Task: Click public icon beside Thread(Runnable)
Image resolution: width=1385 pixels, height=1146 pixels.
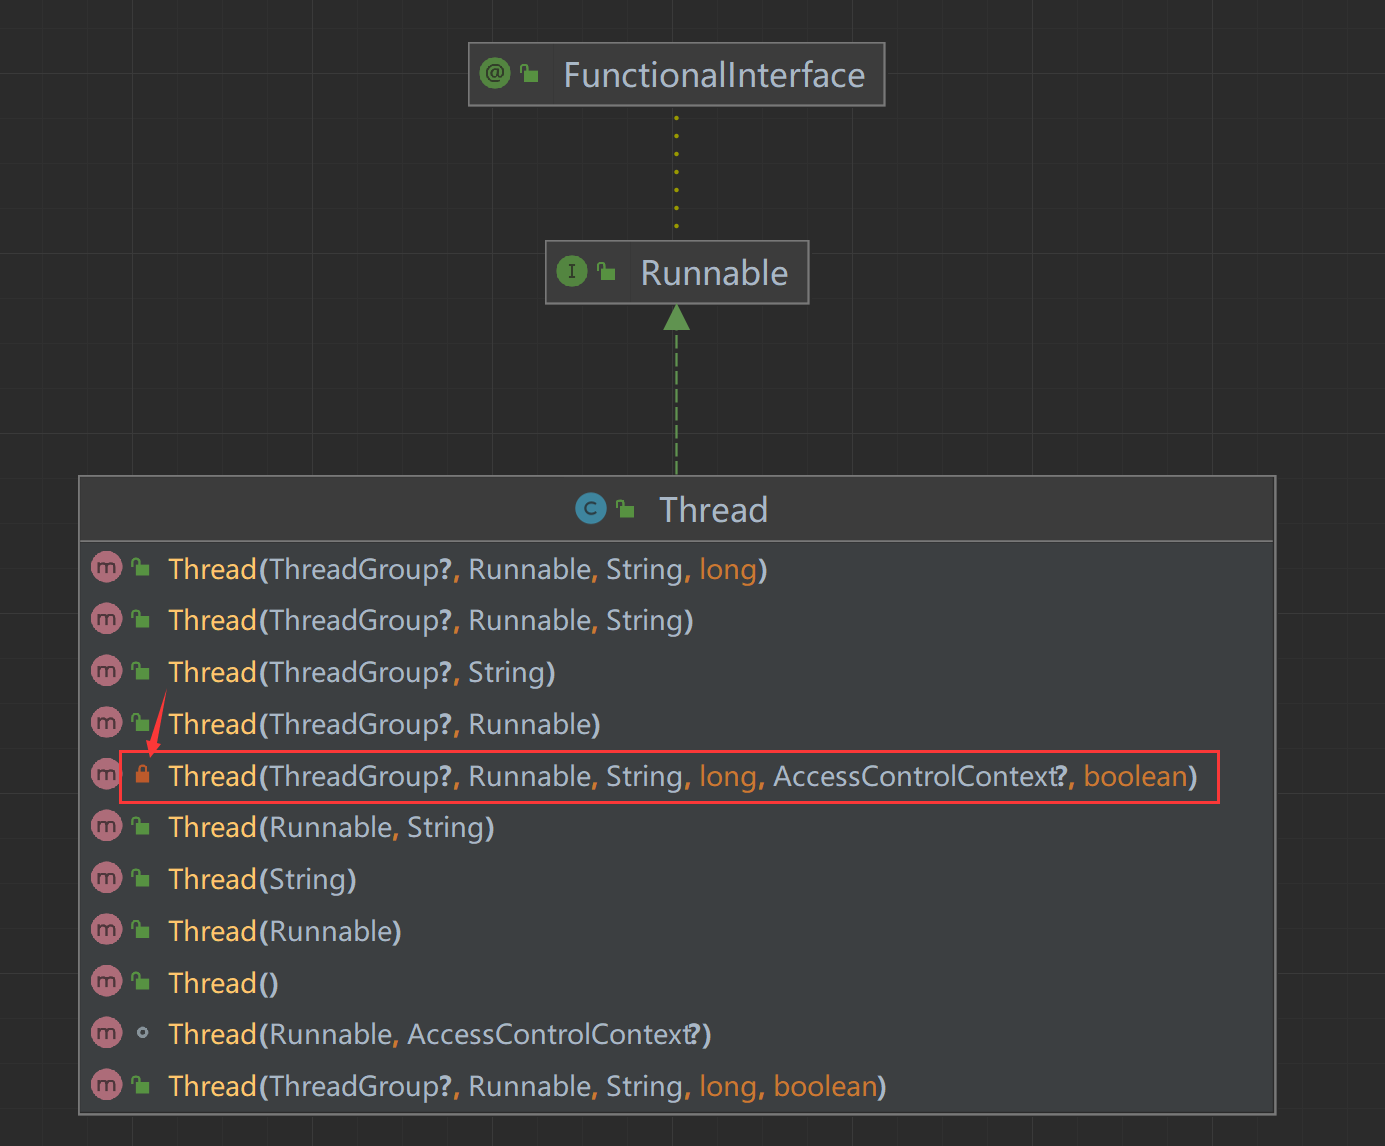Action: (x=142, y=930)
